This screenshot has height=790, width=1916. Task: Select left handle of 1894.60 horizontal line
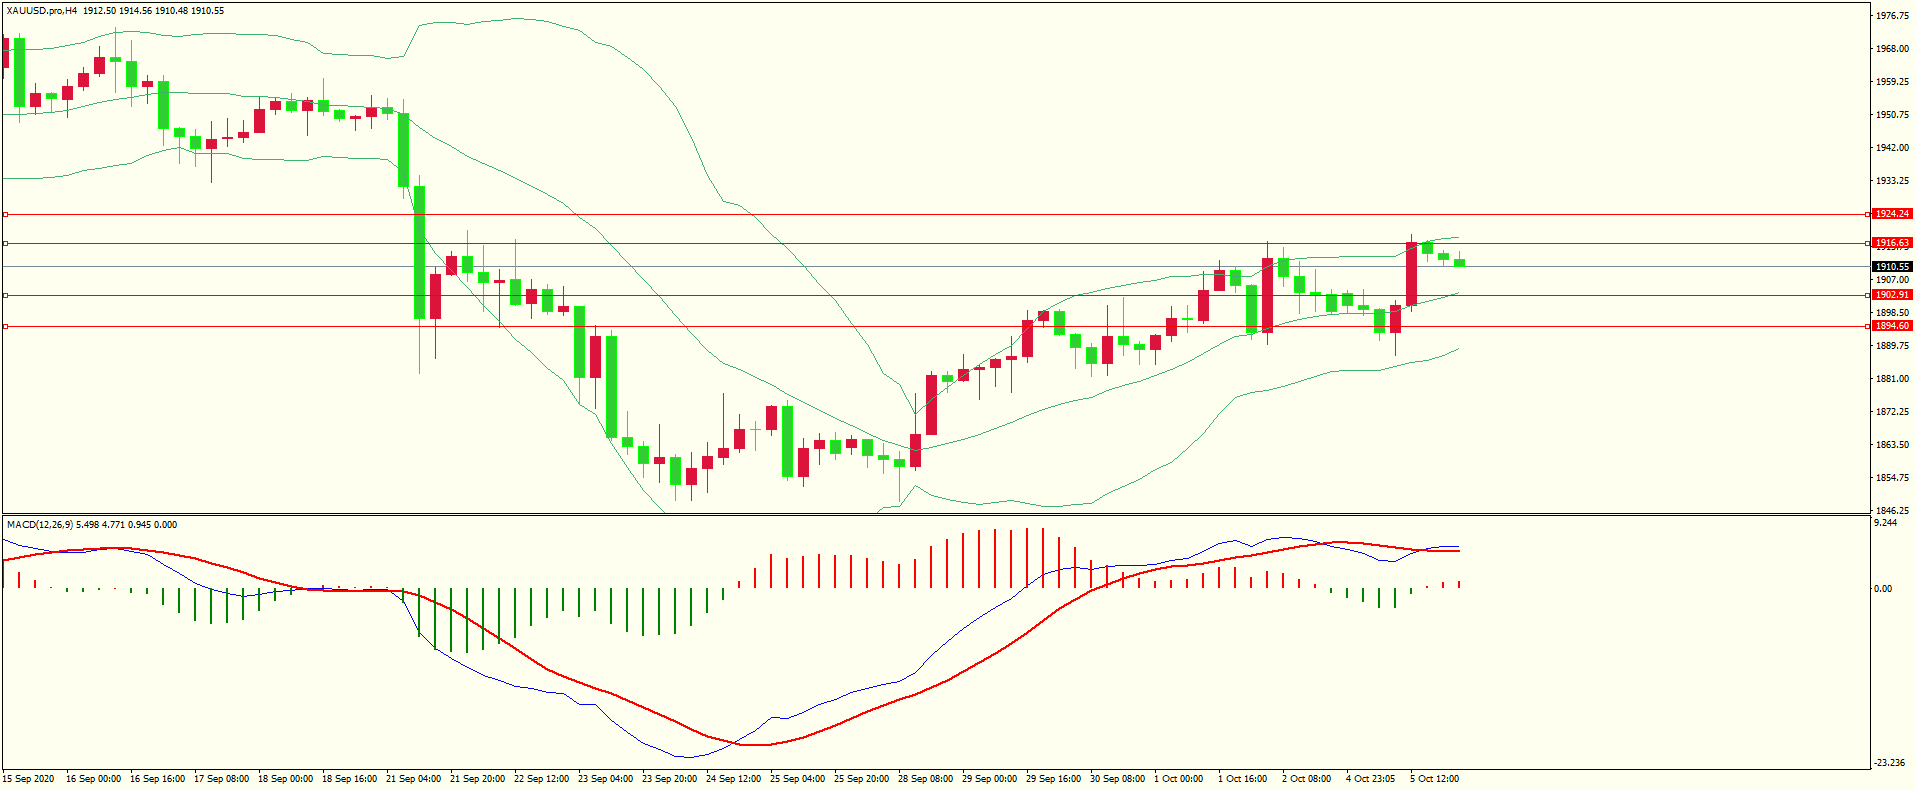5,326
